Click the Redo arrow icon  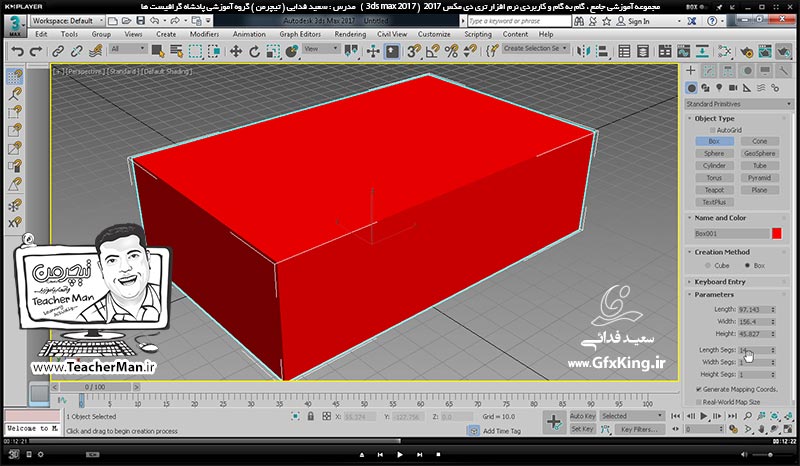tap(36, 52)
